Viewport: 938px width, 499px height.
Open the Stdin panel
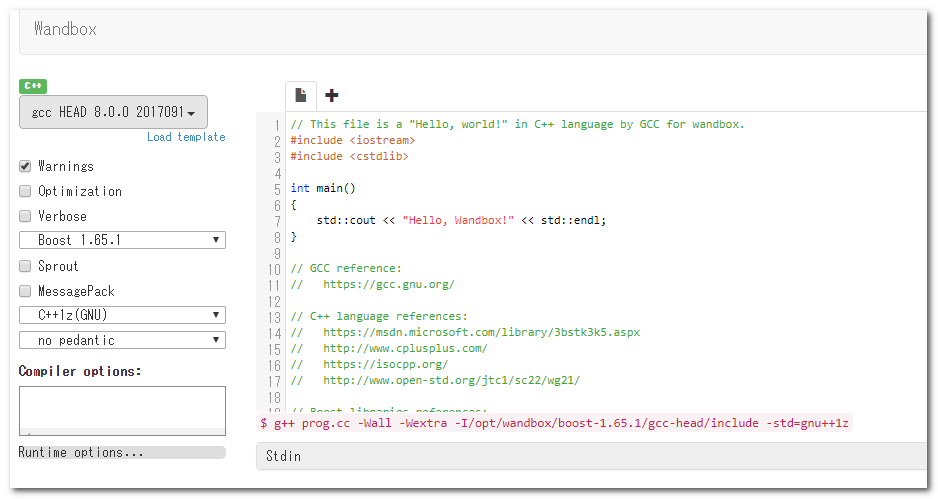click(x=592, y=456)
